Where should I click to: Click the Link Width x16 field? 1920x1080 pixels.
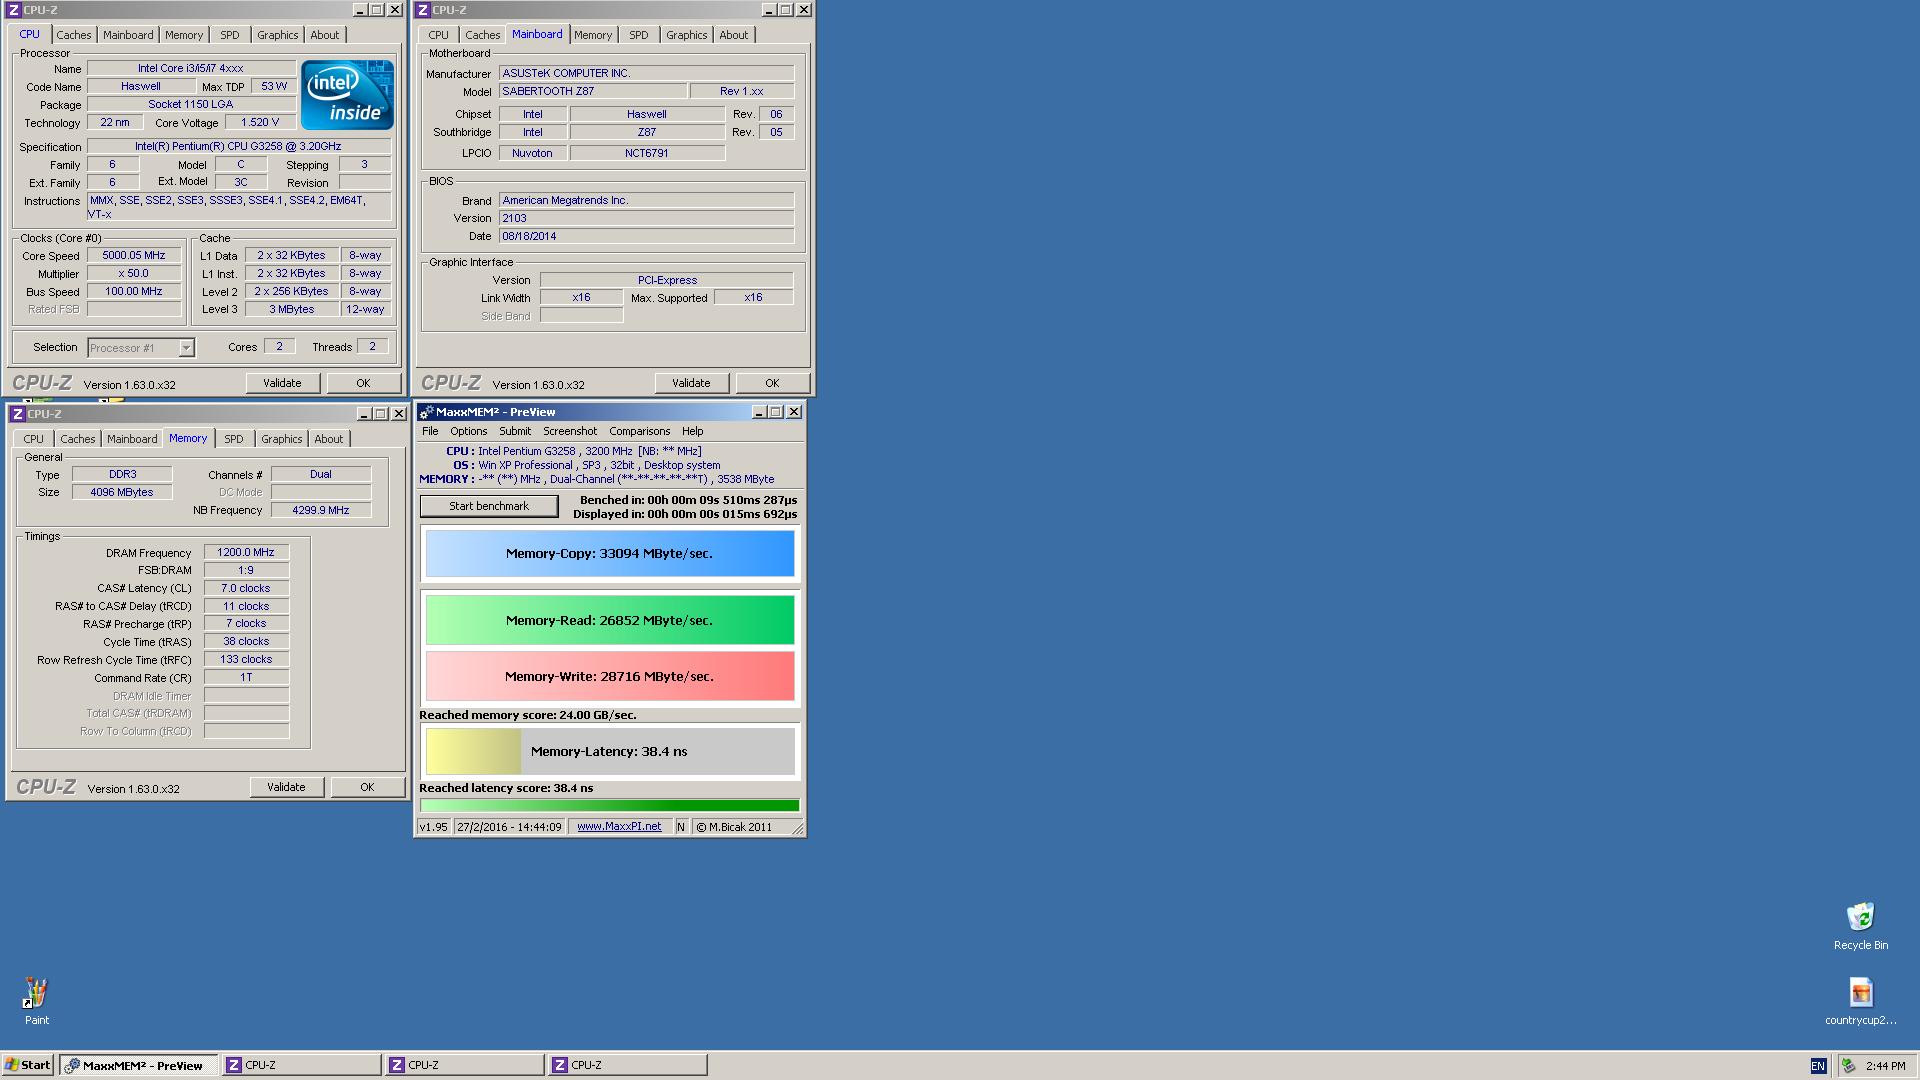point(581,297)
